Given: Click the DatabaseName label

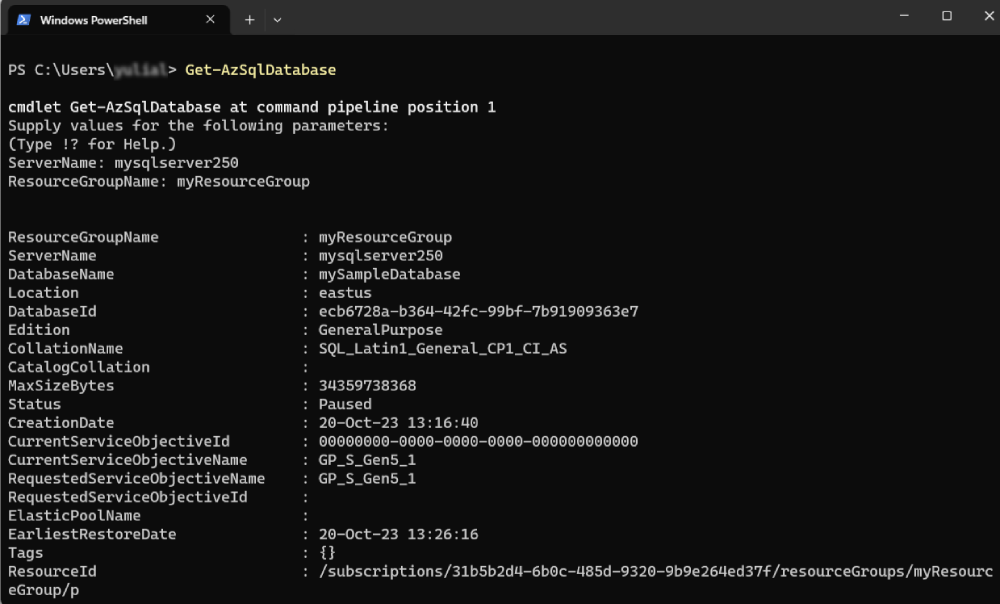Looking at the screenshot, I should (61, 274).
